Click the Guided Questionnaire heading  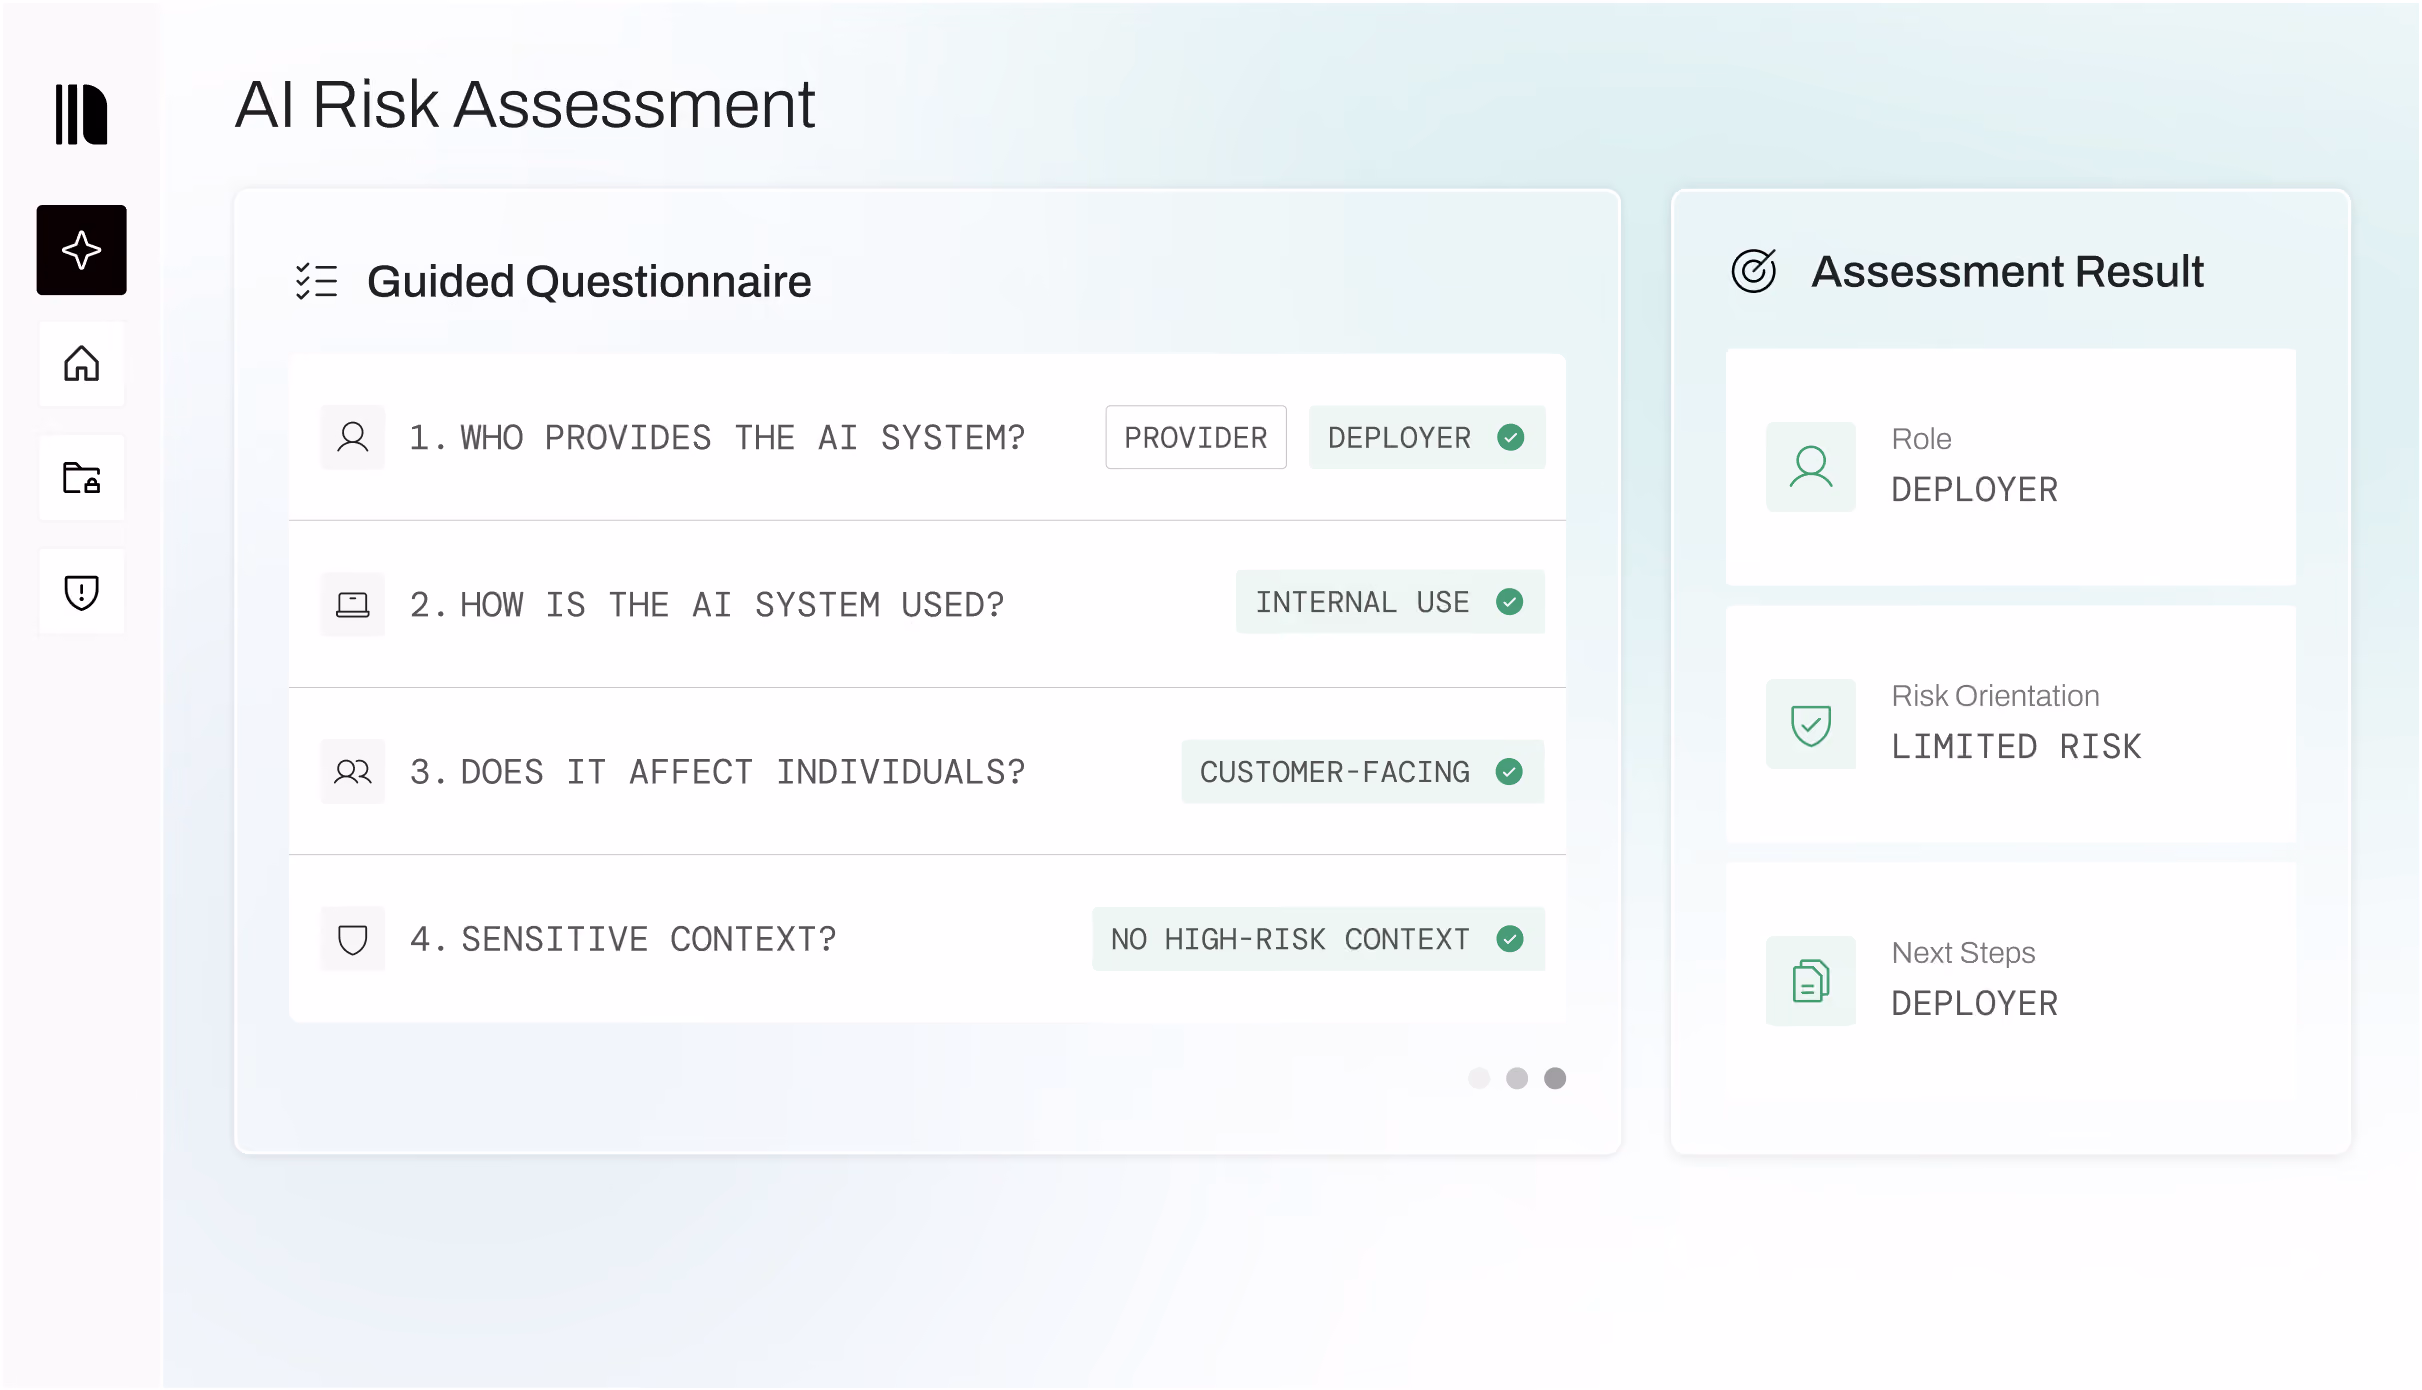[x=589, y=282]
